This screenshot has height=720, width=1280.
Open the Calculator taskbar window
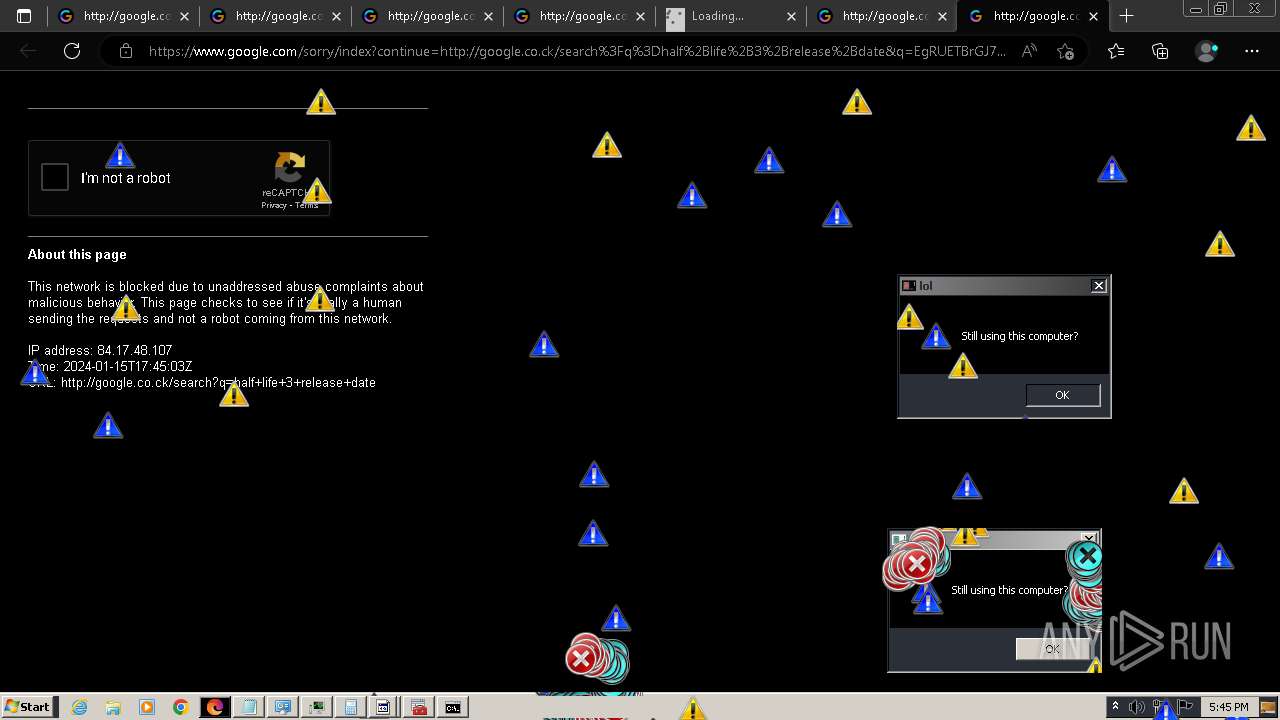[350, 707]
